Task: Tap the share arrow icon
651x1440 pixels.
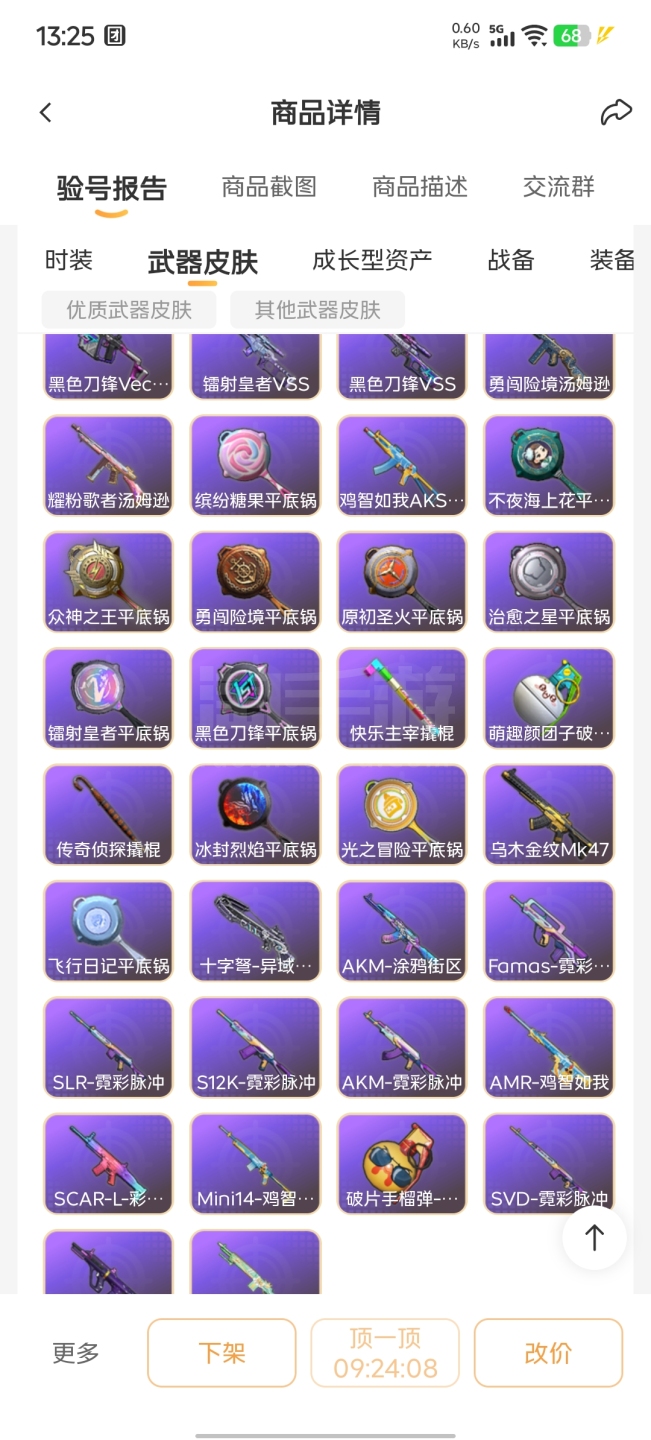Action: [x=616, y=112]
